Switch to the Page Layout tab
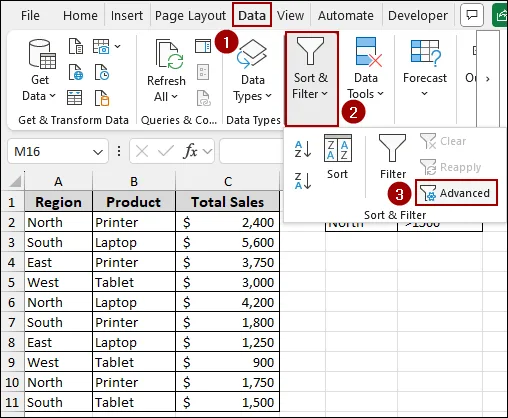The width and height of the screenshot is (508, 418). (x=190, y=15)
